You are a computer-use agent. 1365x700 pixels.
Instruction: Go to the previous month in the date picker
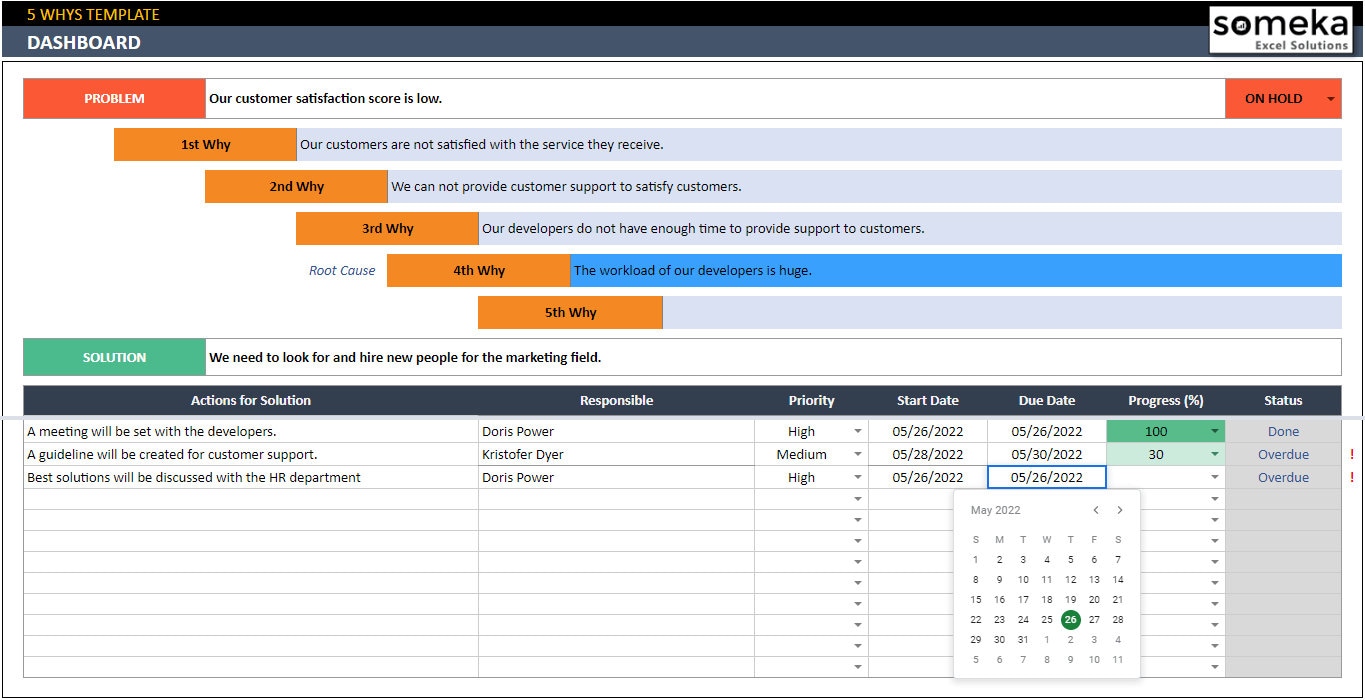pos(1096,510)
